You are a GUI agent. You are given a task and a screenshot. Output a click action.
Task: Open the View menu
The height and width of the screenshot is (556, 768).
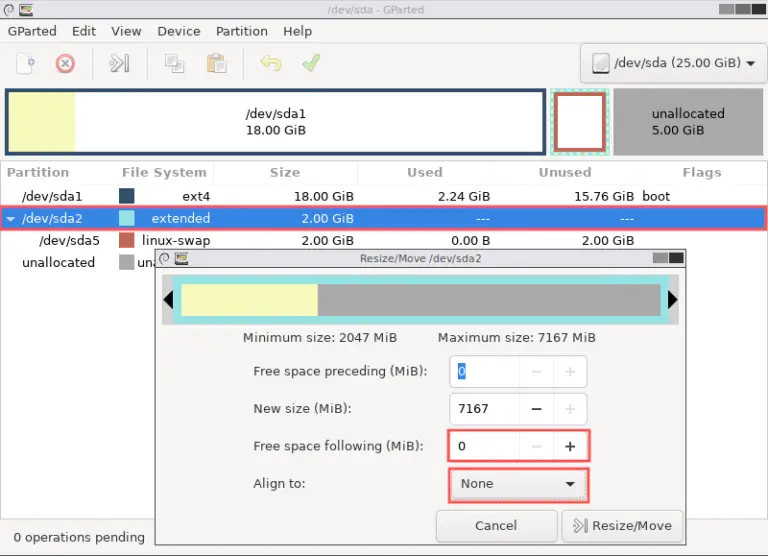pyautogui.click(x=126, y=31)
